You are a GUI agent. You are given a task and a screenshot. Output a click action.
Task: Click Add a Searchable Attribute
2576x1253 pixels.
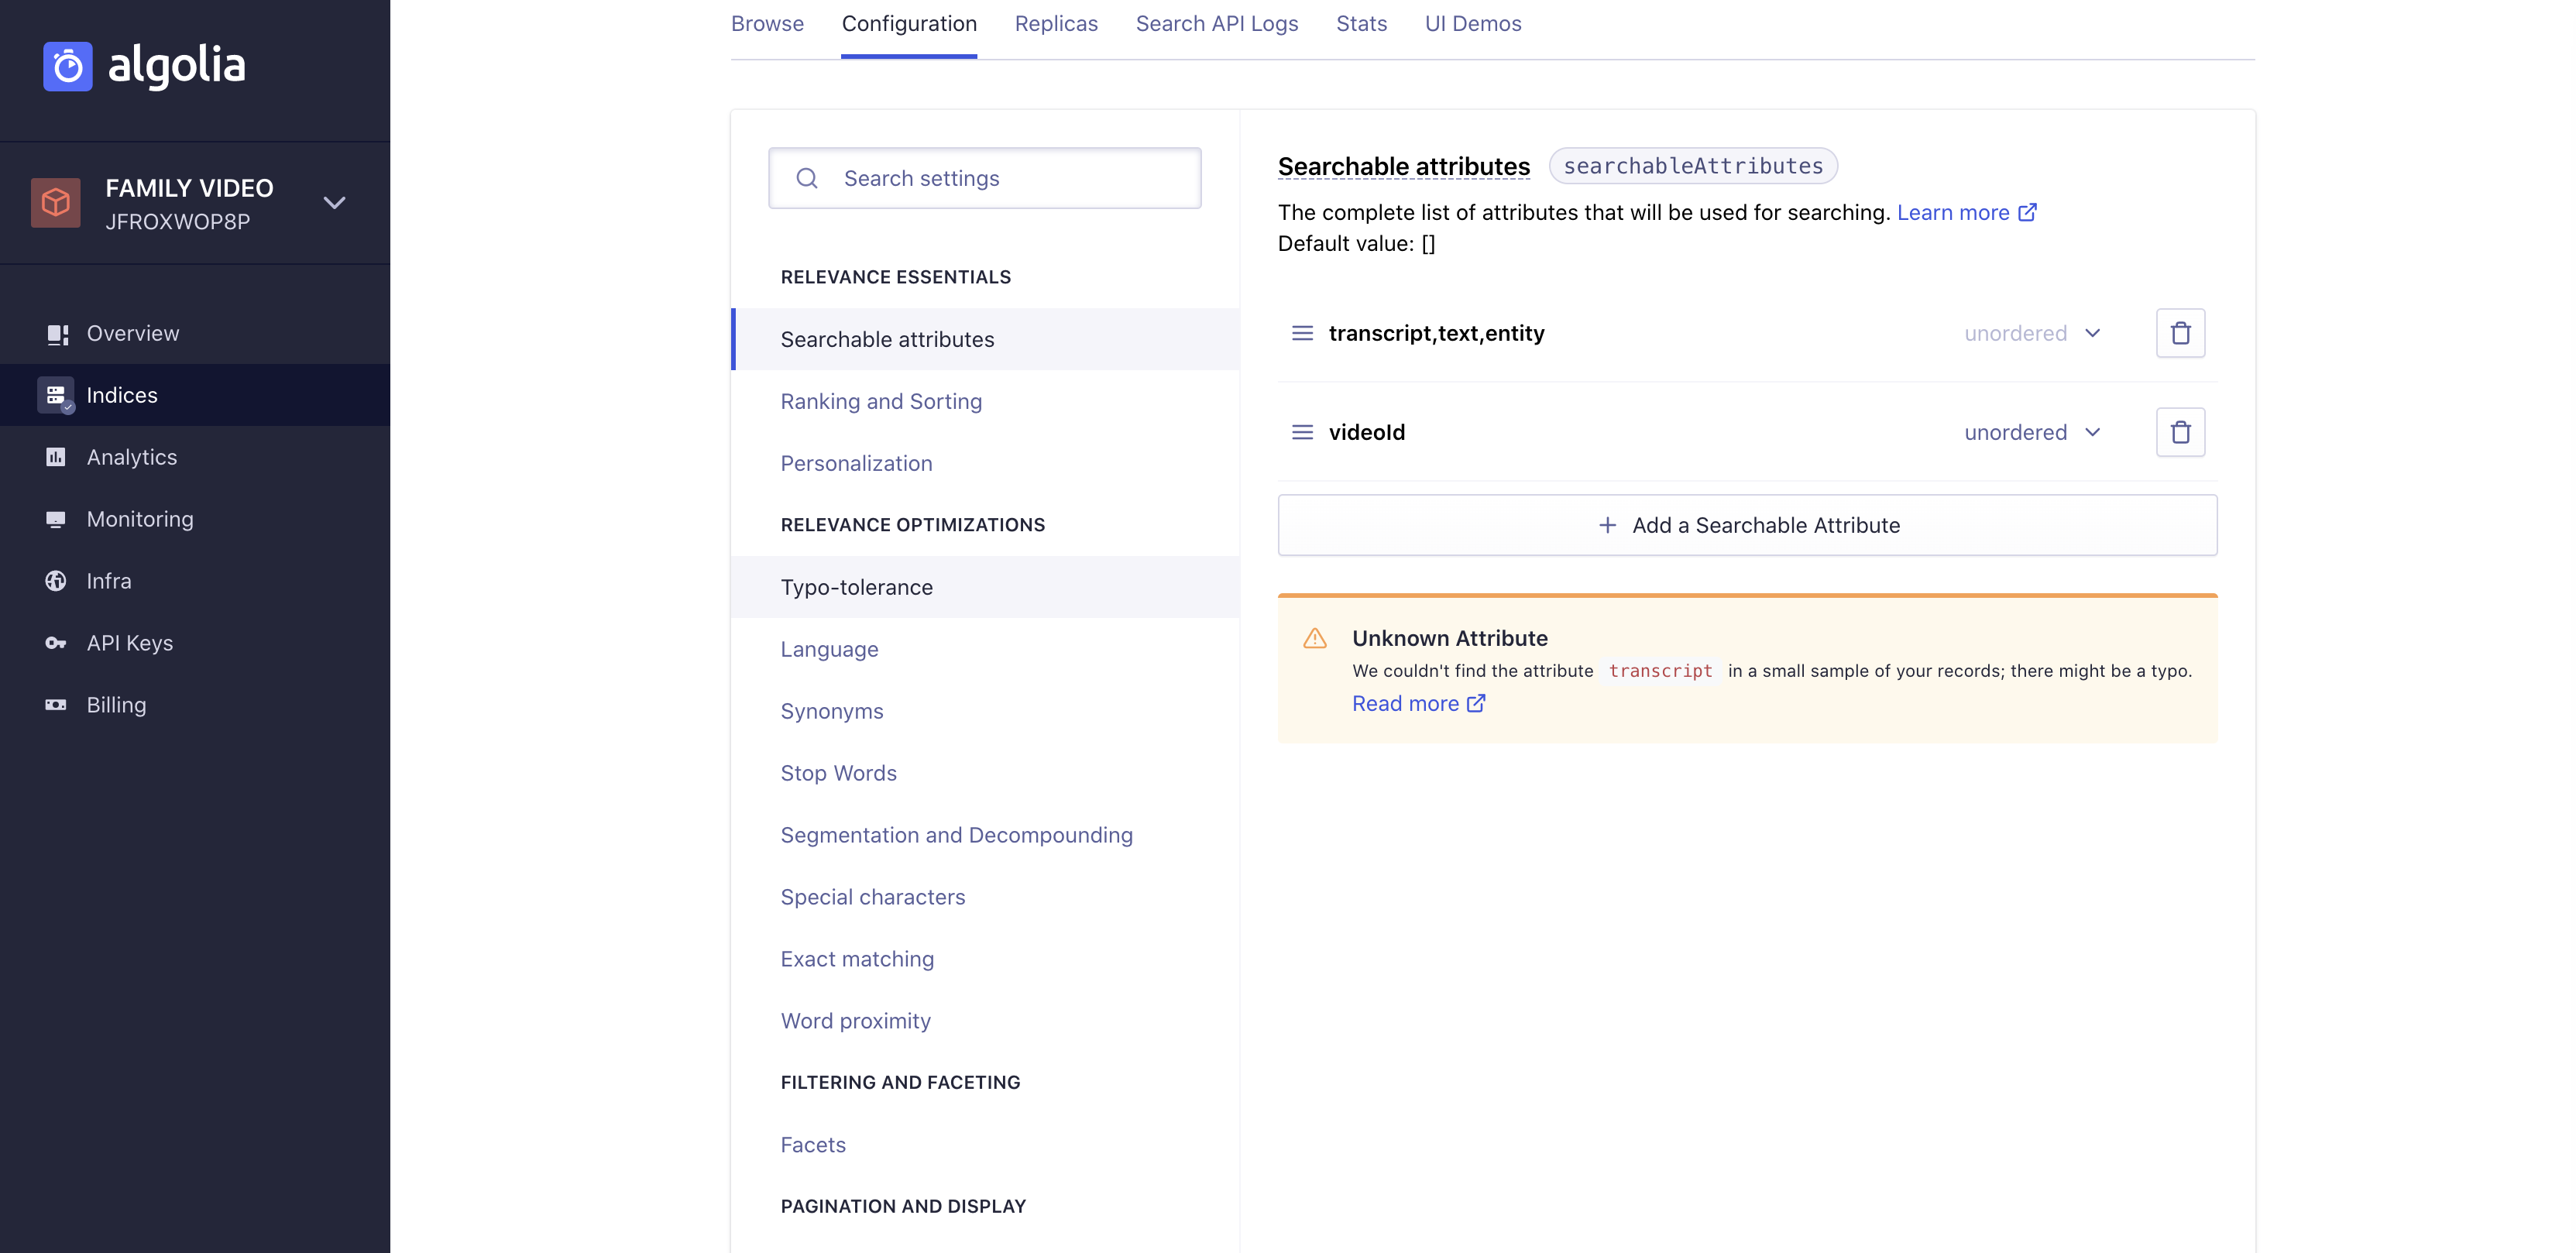pos(1747,524)
